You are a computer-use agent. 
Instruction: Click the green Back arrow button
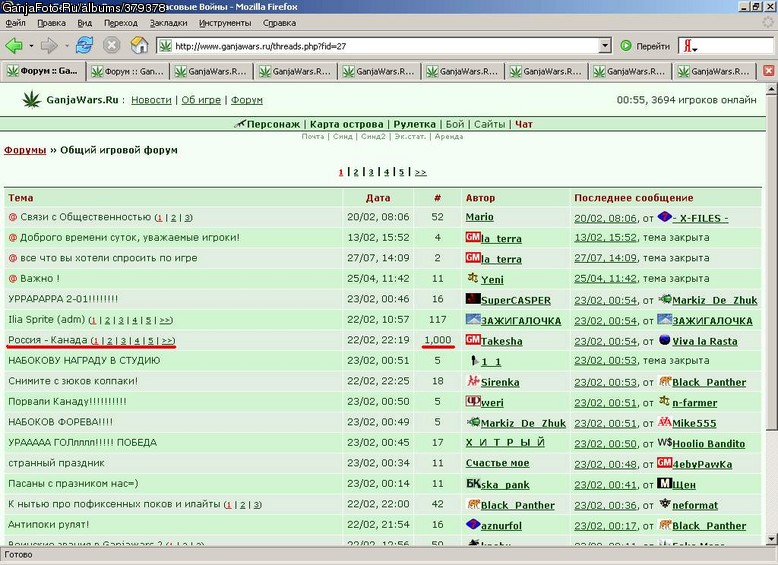pyautogui.click(x=14, y=46)
